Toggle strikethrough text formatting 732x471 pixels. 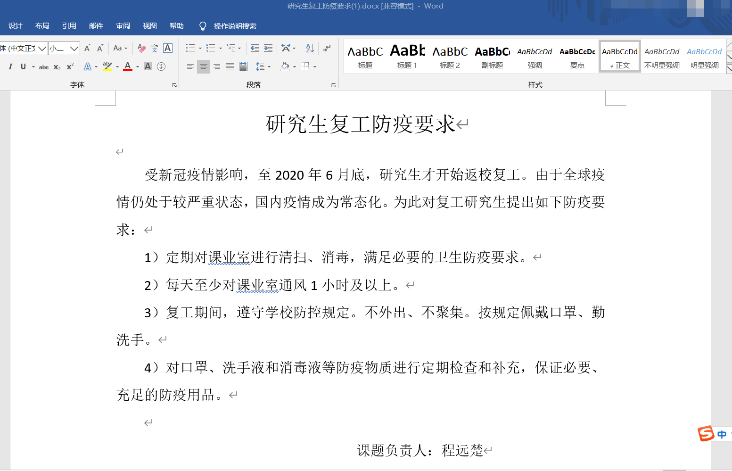(x=42, y=67)
